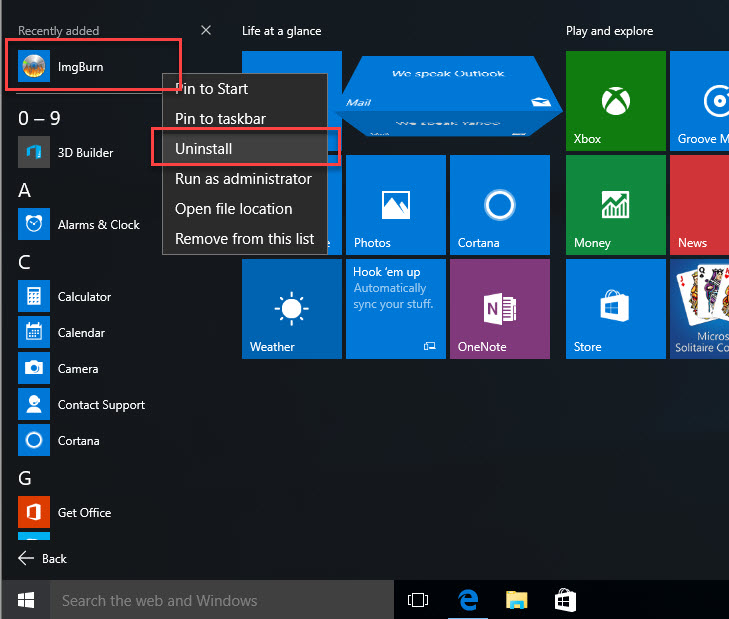This screenshot has width=729, height=619.
Task: Click the G letter section header
Action: click(25, 478)
